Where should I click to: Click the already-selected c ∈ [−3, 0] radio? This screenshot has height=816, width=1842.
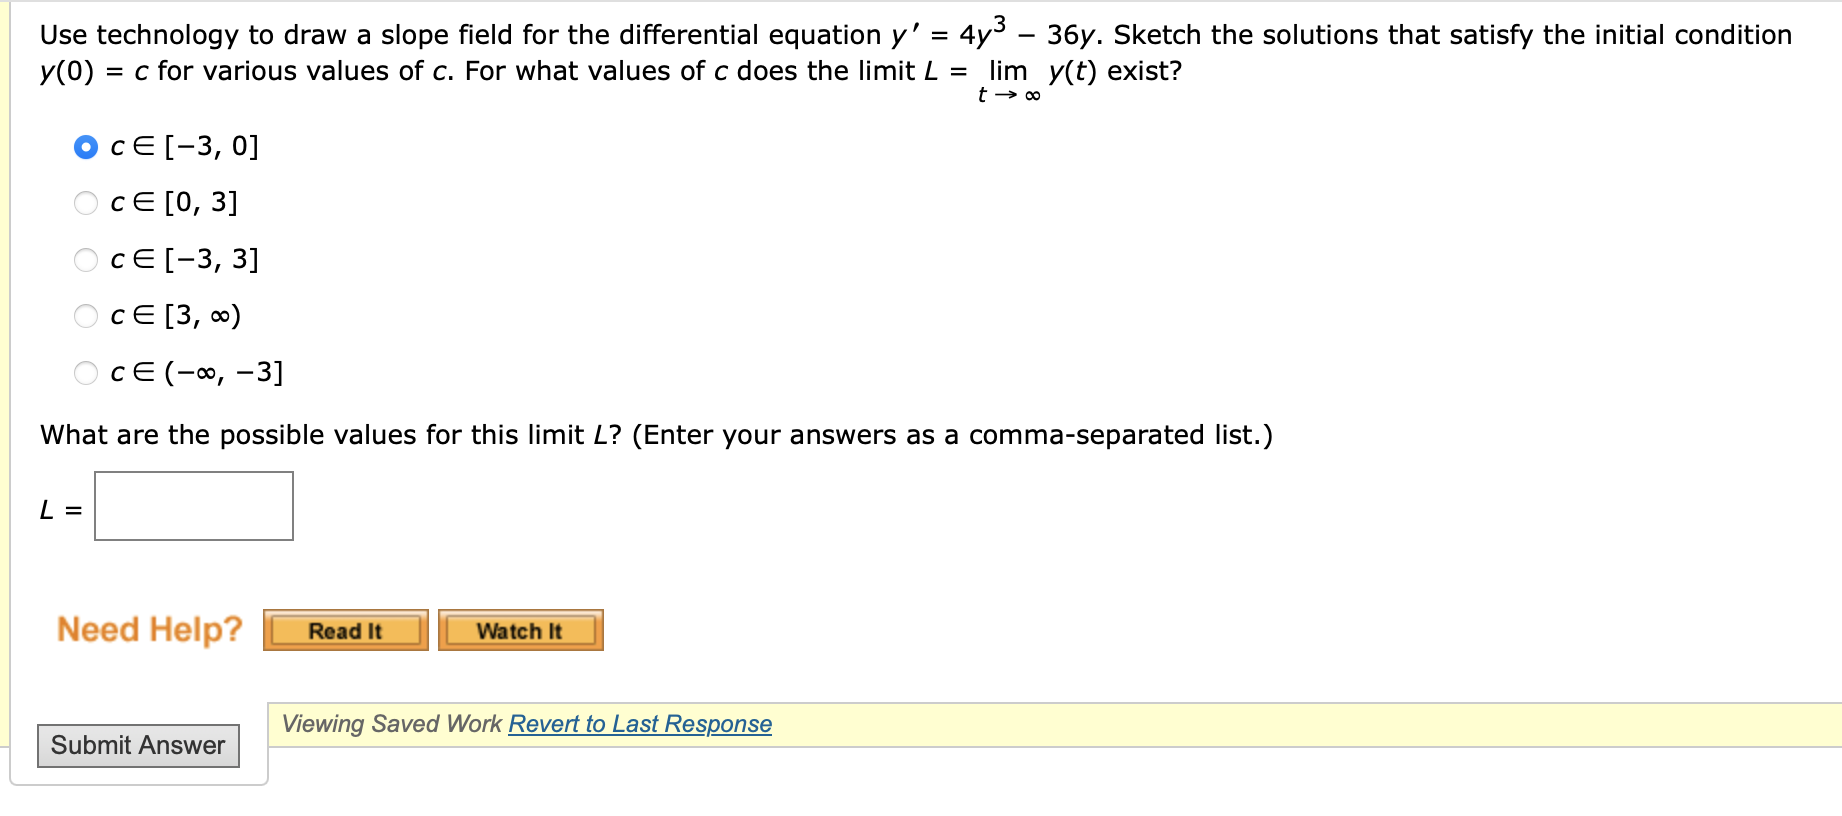[x=85, y=146]
